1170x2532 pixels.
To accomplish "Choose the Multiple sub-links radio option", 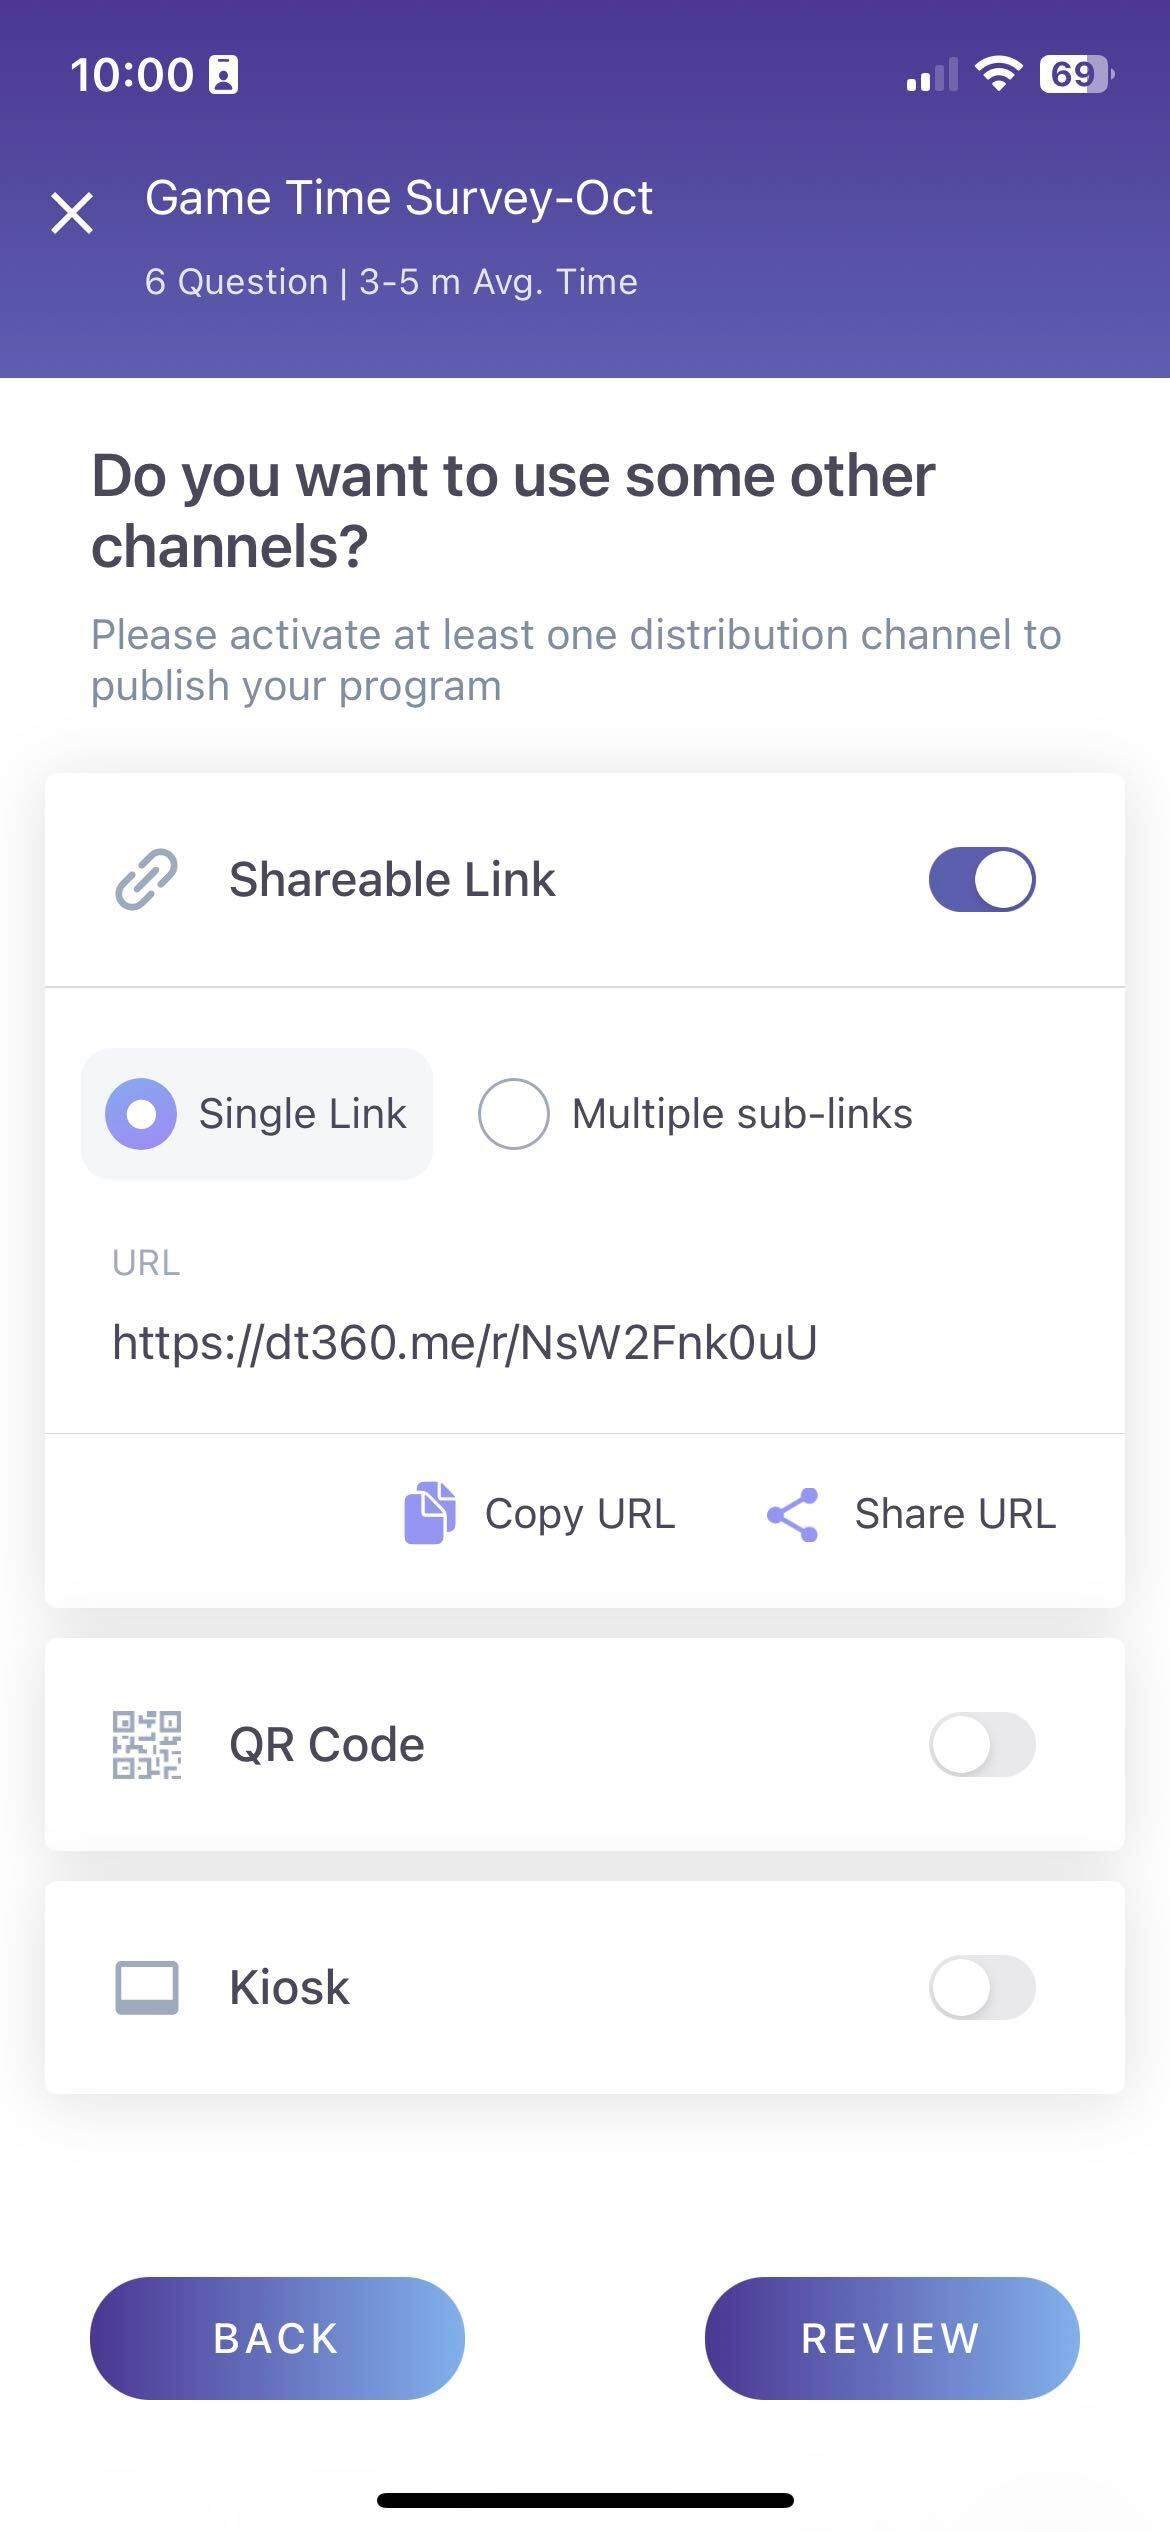I will point(513,1114).
